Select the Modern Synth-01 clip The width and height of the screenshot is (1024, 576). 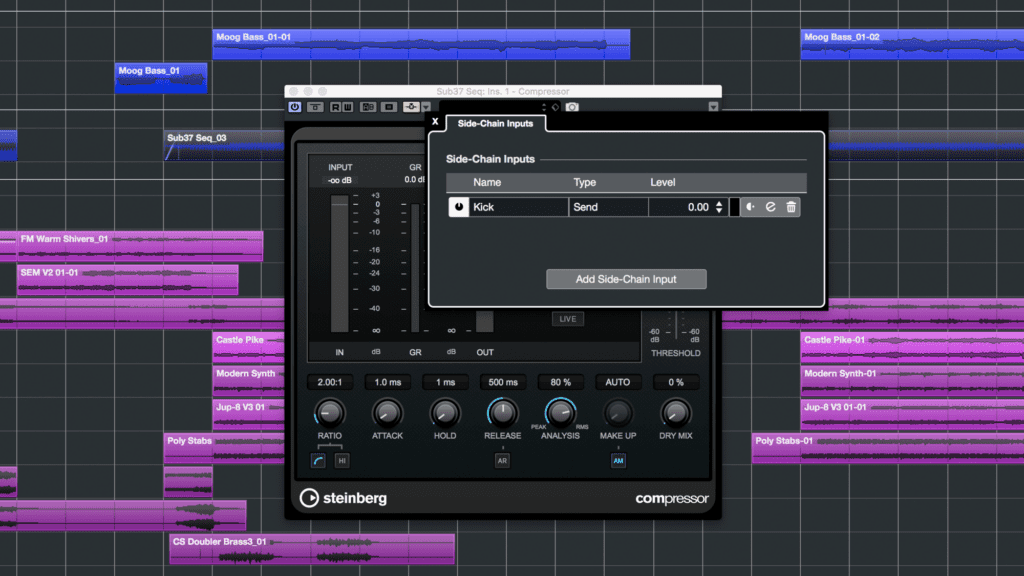point(912,381)
